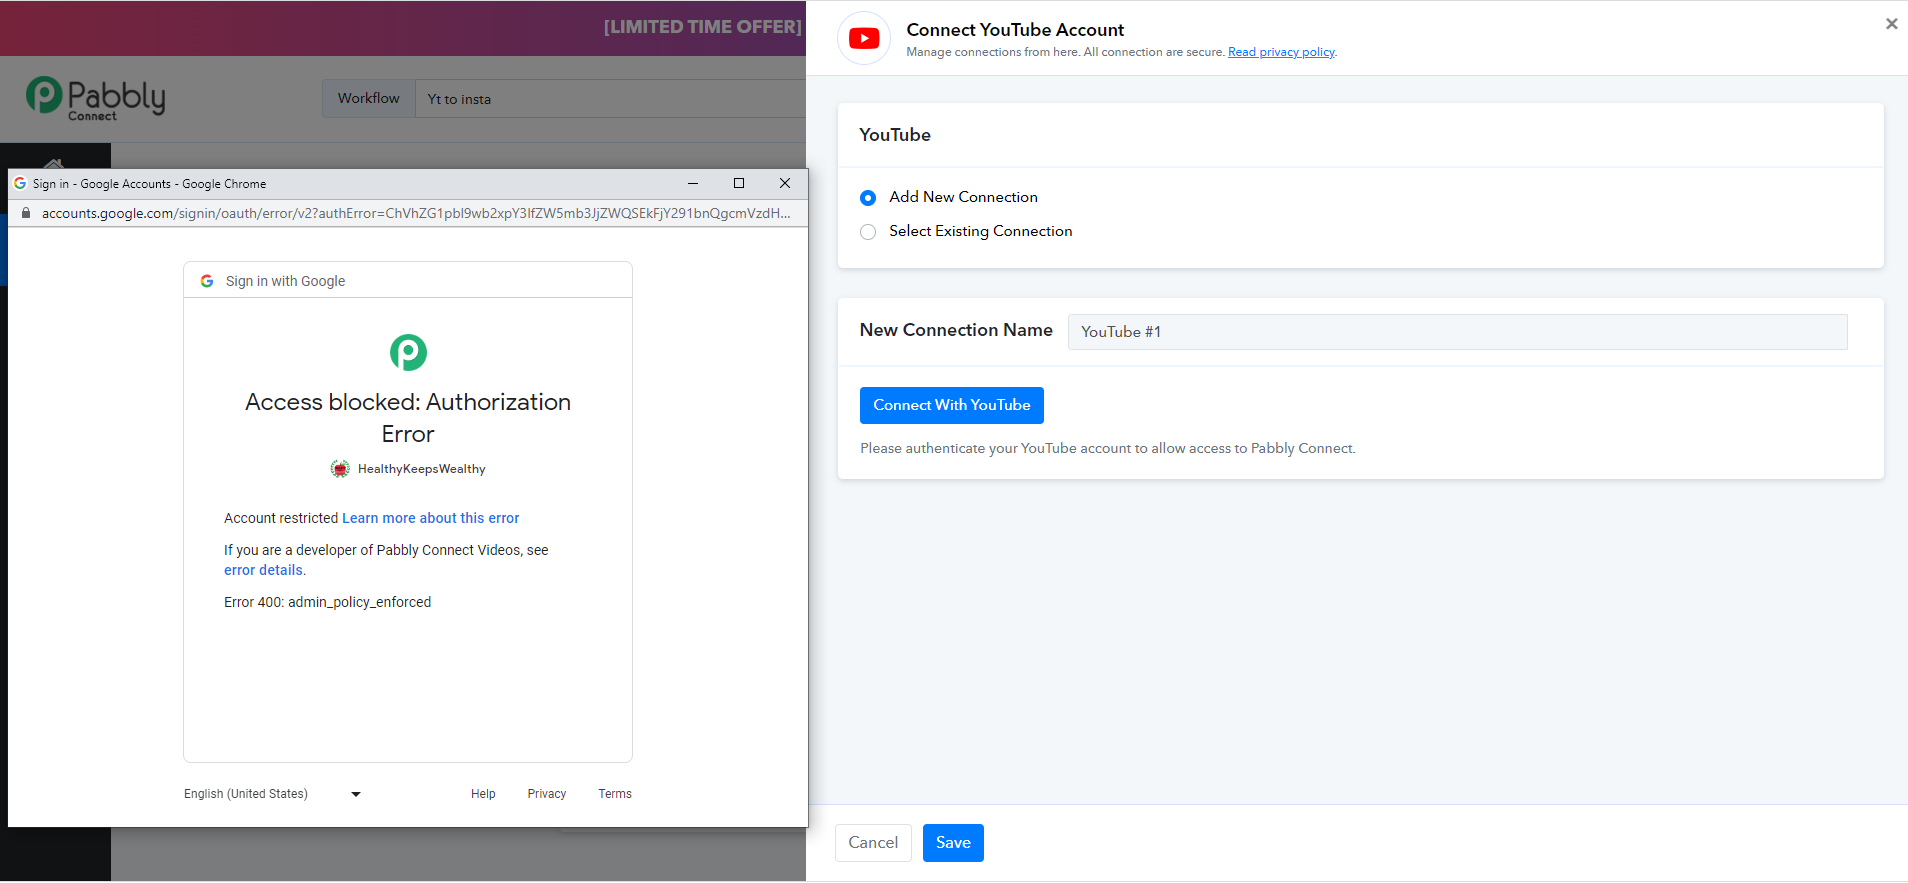Click the Error 400: admin_policy_enforced text

tap(328, 602)
